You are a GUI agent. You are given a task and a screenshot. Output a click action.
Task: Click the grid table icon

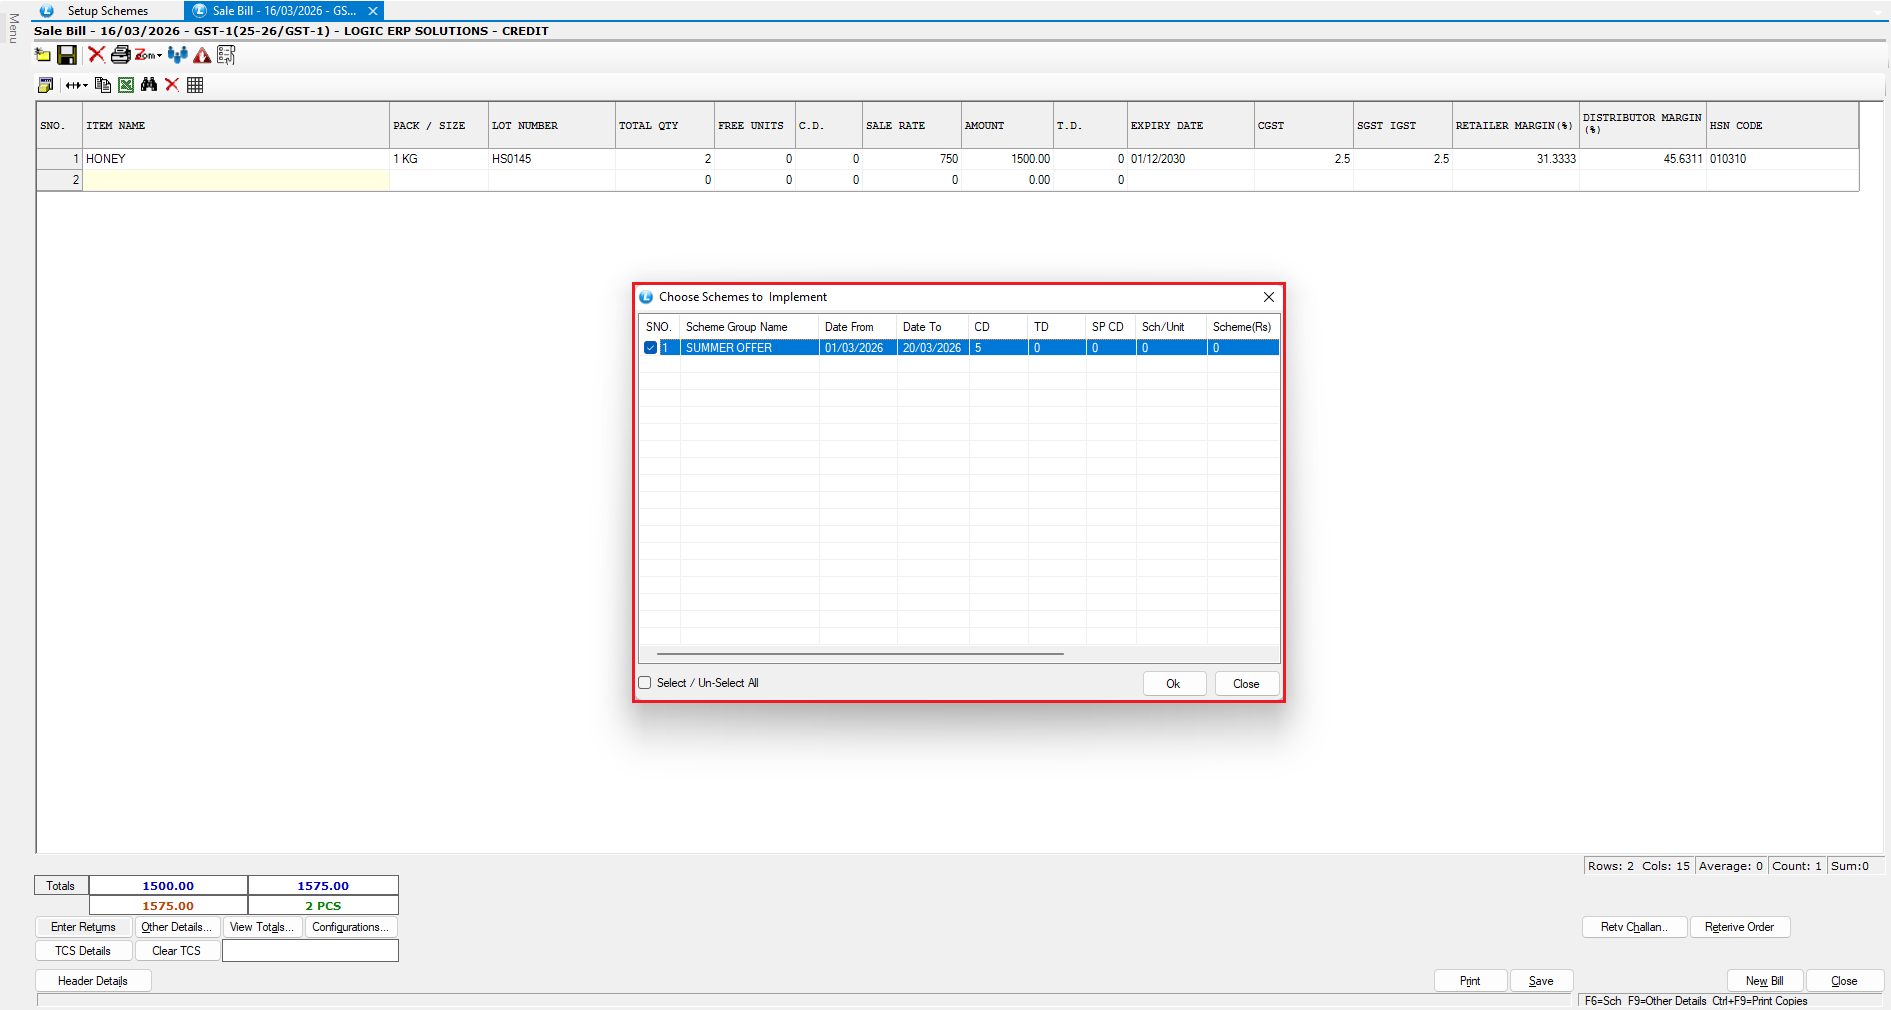click(195, 85)
